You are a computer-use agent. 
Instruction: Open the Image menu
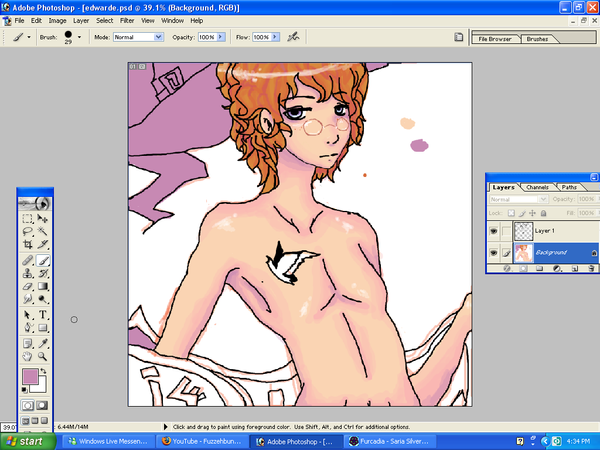tap(57, 21)
